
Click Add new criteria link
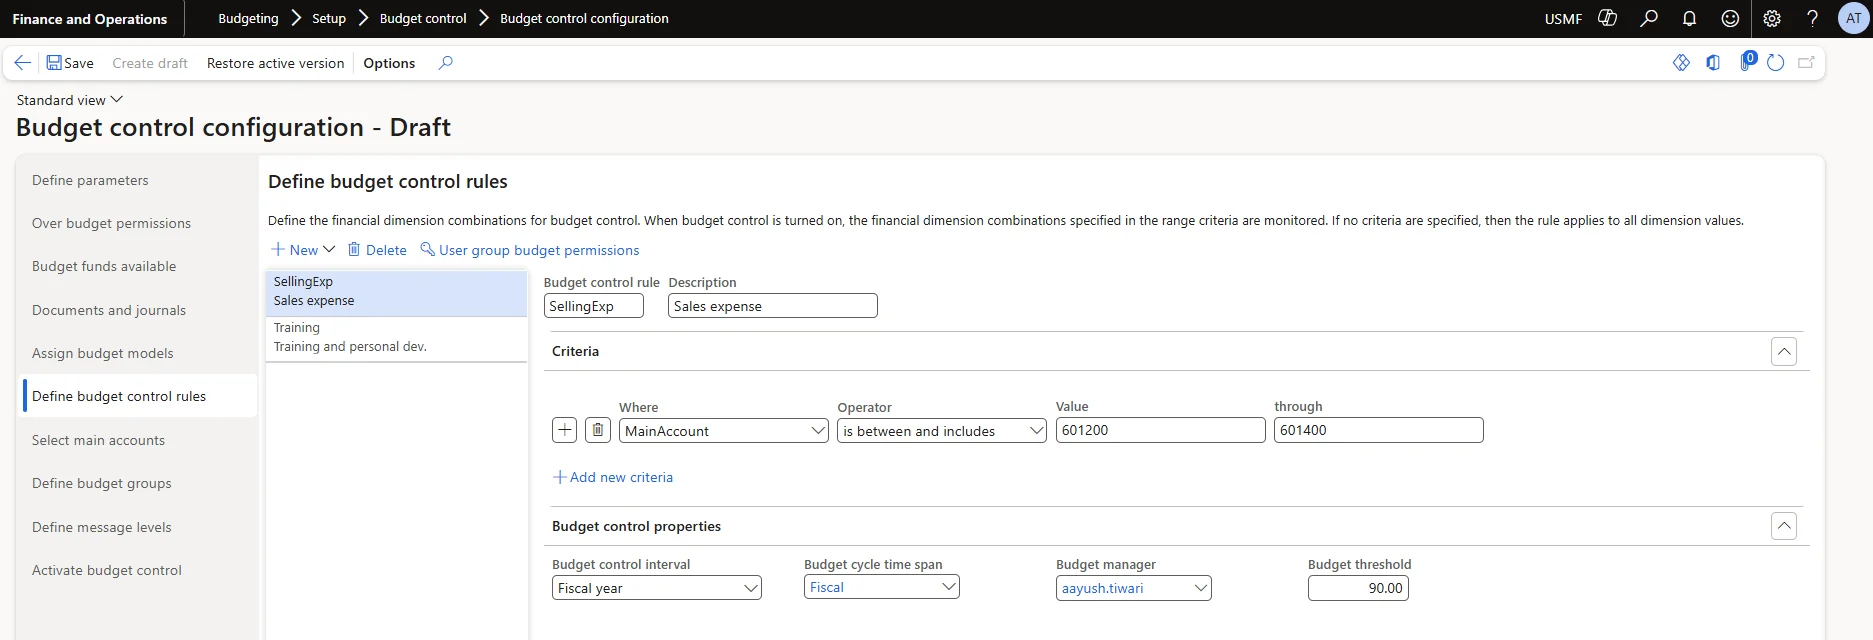(x=613, y=477)
